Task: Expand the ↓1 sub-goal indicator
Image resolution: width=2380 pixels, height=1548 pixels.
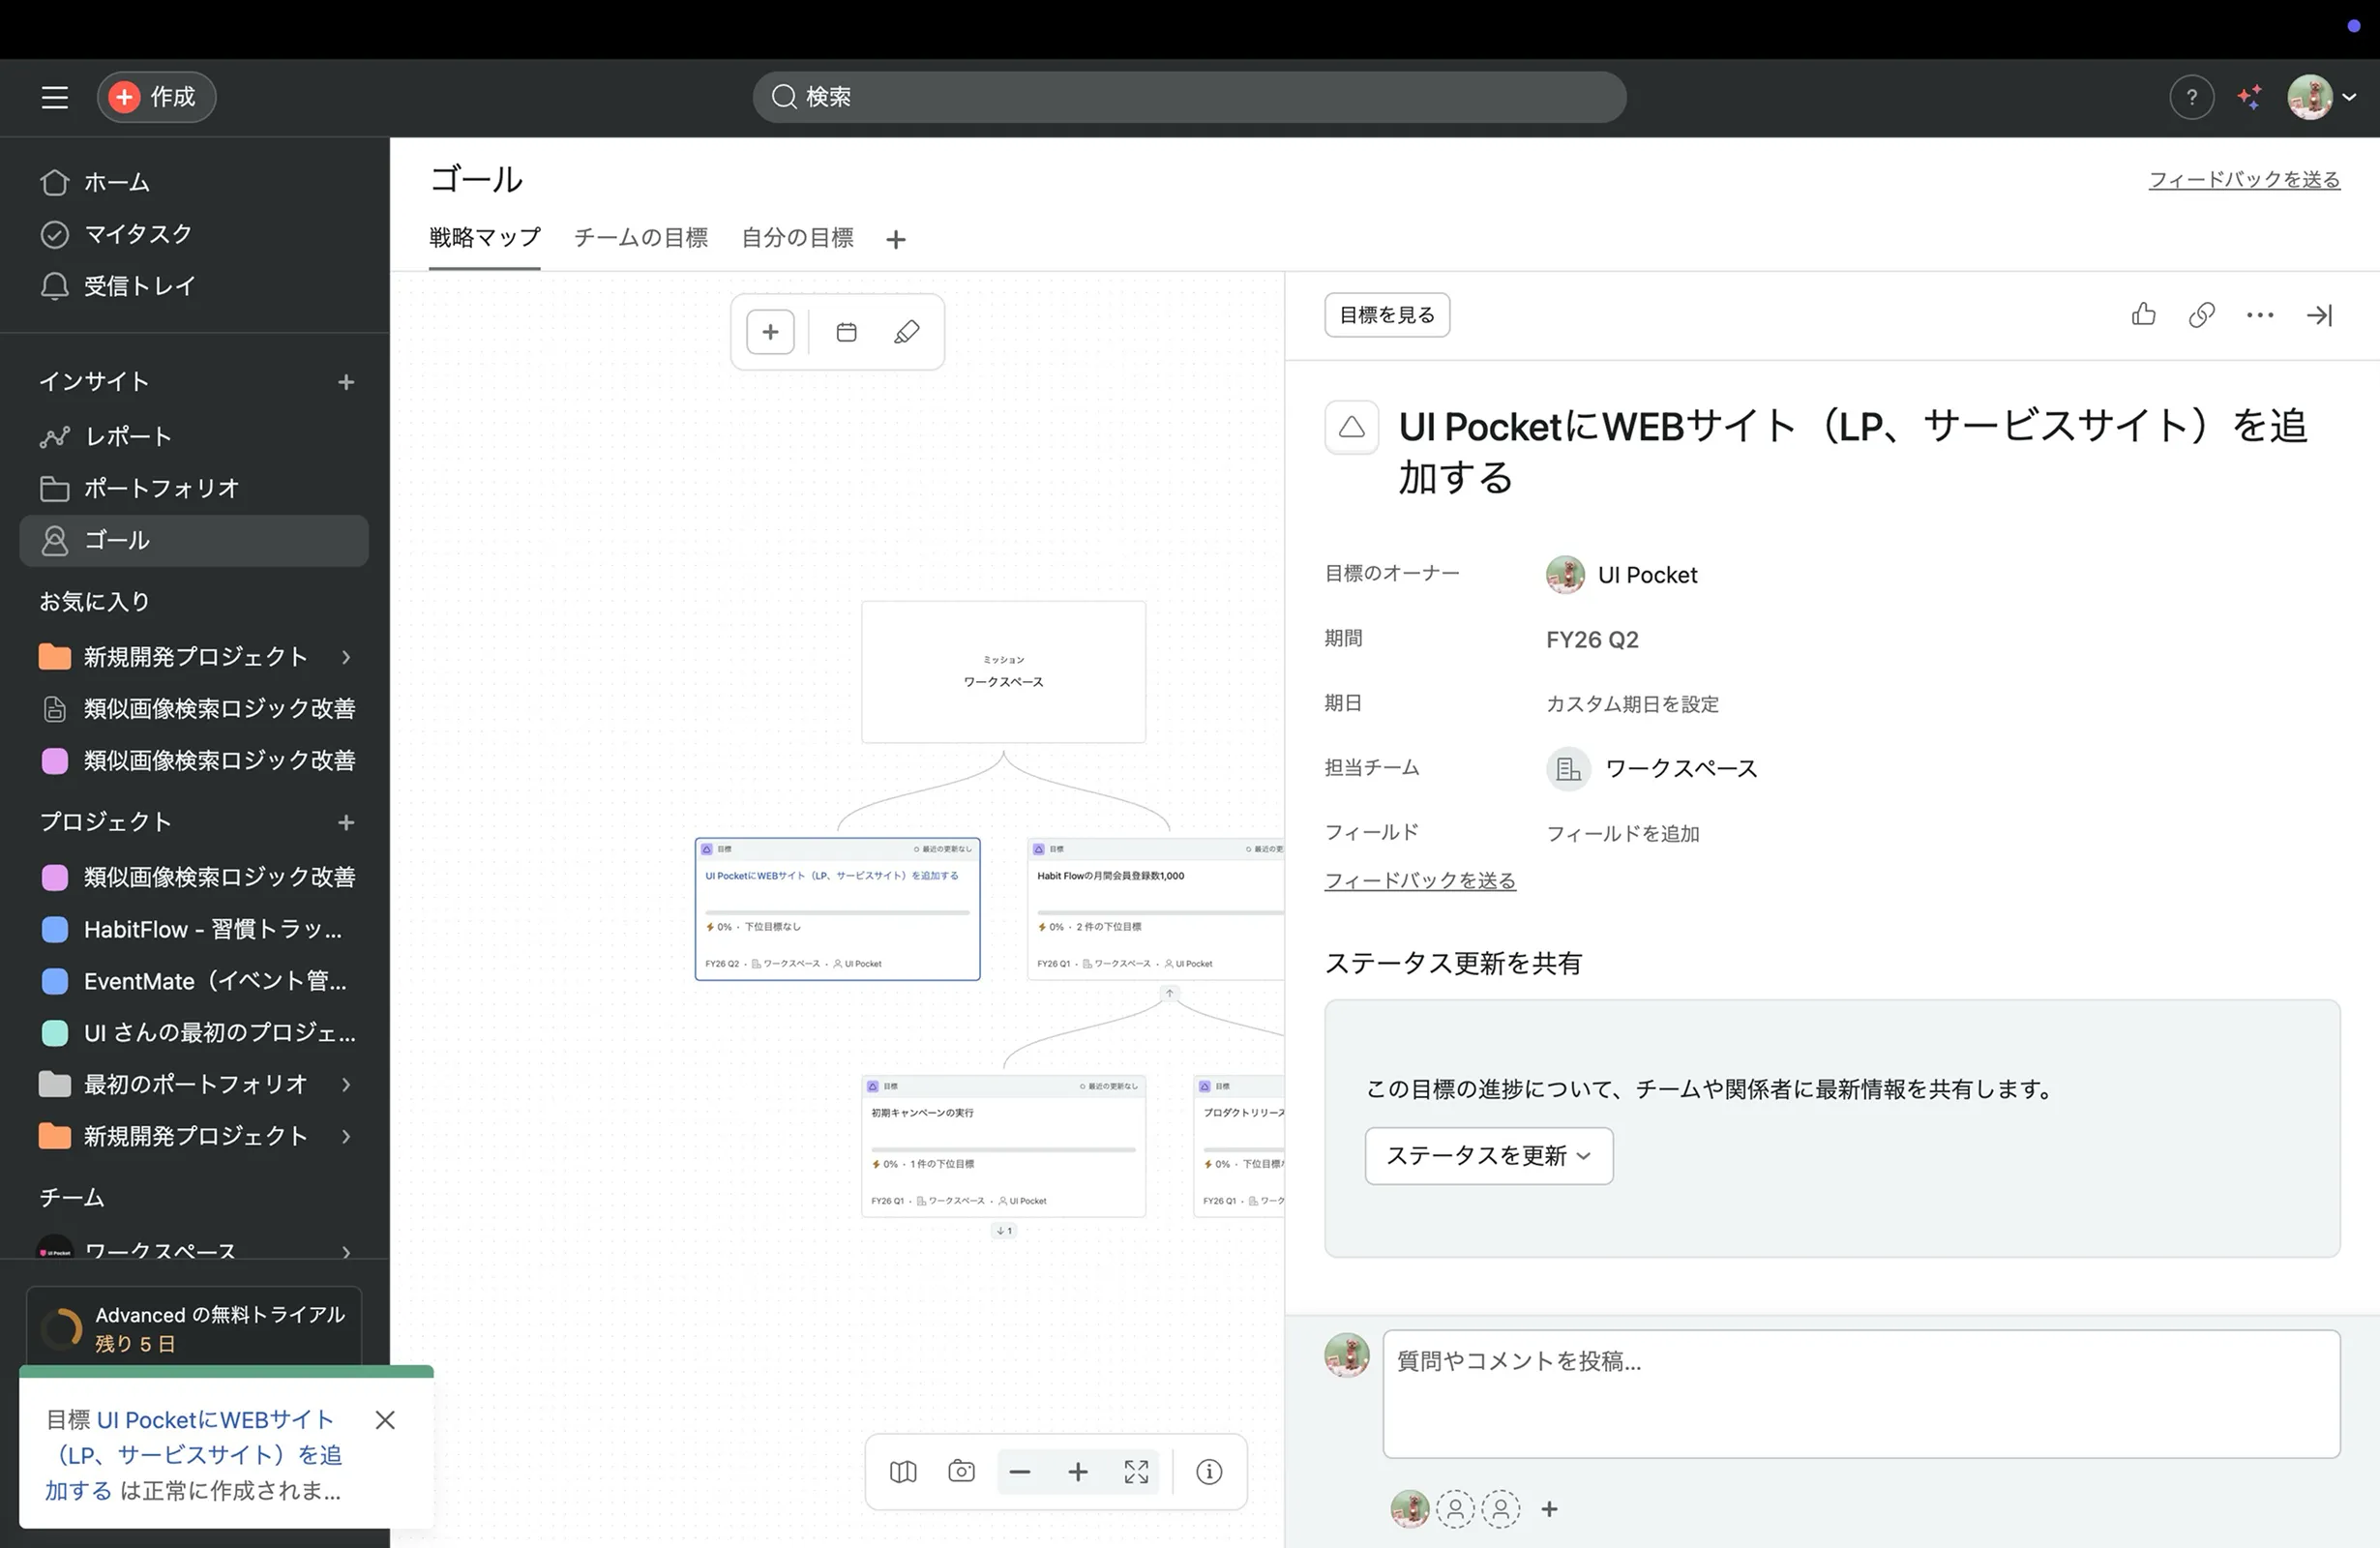Action: pyautogui.click(x=1004, y=1231)
